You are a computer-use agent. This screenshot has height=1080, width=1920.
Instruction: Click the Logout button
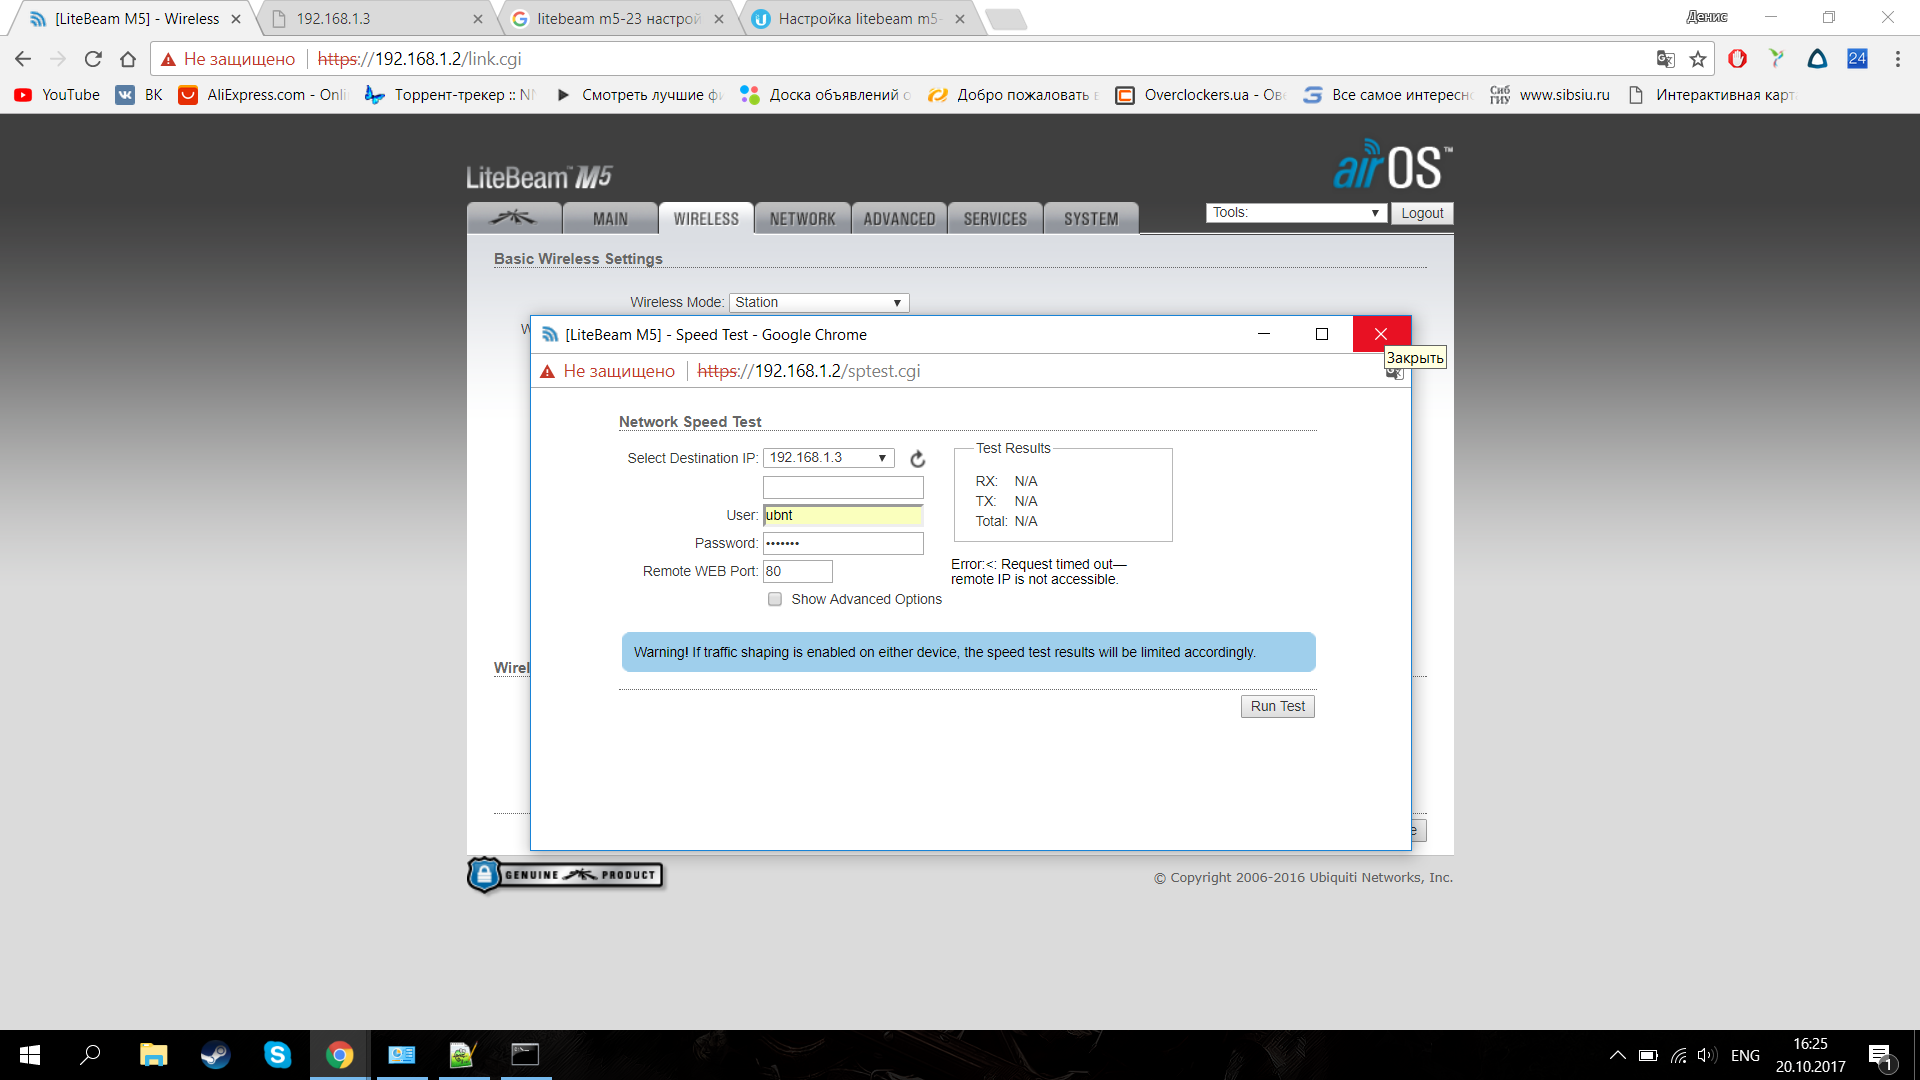pyautogui.click(x=1422, y=213)
